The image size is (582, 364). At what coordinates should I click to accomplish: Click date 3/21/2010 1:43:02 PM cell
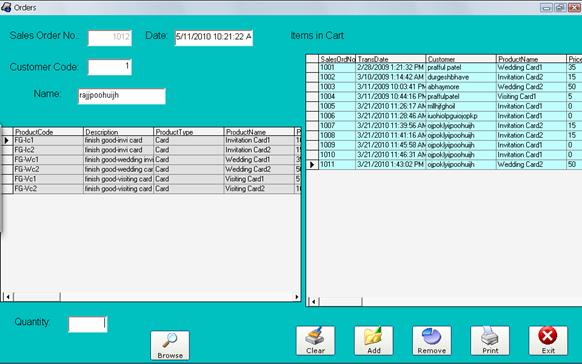(390, 164)
